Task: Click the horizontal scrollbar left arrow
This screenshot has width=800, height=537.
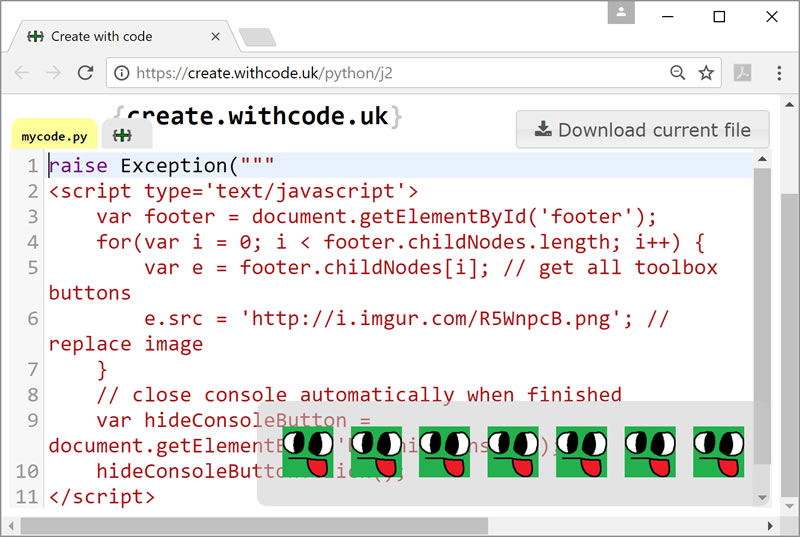Action: point(11,526)
